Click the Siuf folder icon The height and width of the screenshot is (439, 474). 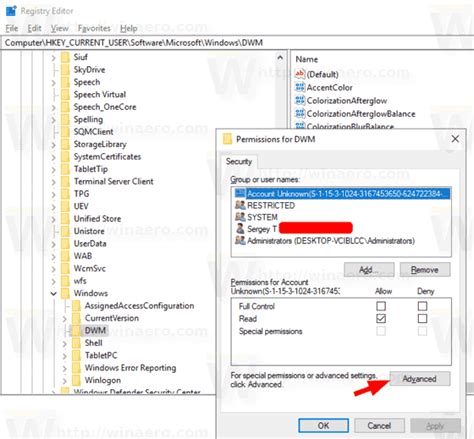coord(65,57)
